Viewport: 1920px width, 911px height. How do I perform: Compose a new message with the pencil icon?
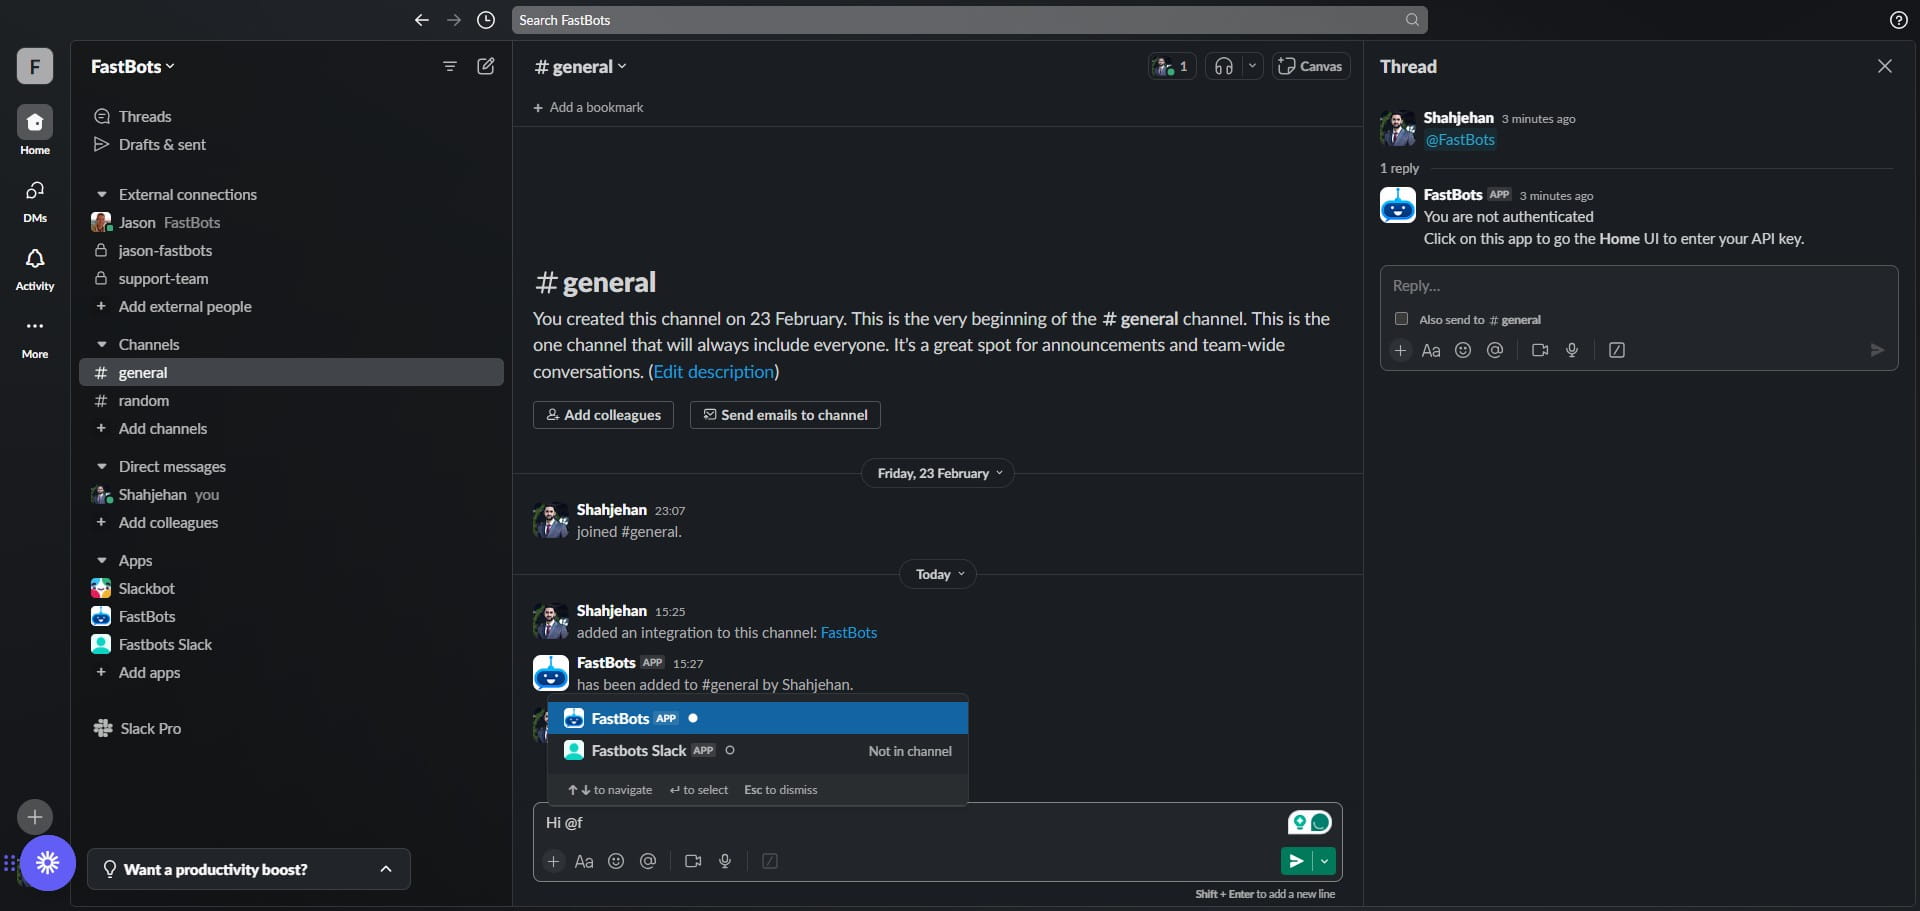click(486, 66)
